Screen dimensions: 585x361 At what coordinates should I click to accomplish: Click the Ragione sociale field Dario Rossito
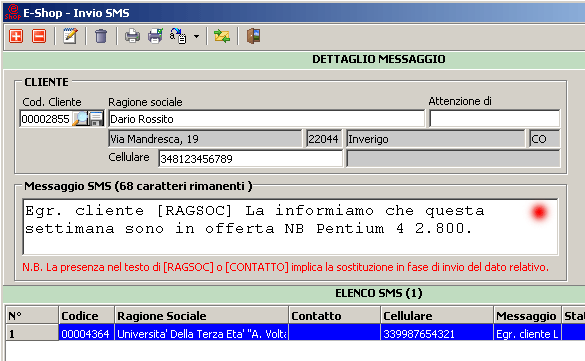(266, 119)
